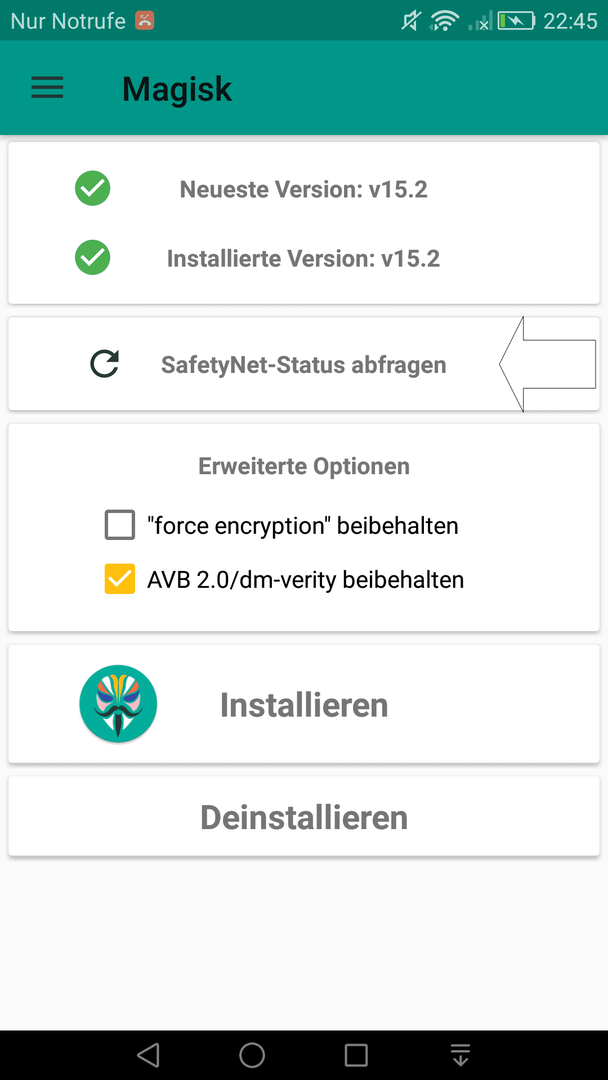Hide the navigation bar with the down-arrow icon
This screenshot has height=1080, width=608.
click(x=460, y=1055)
